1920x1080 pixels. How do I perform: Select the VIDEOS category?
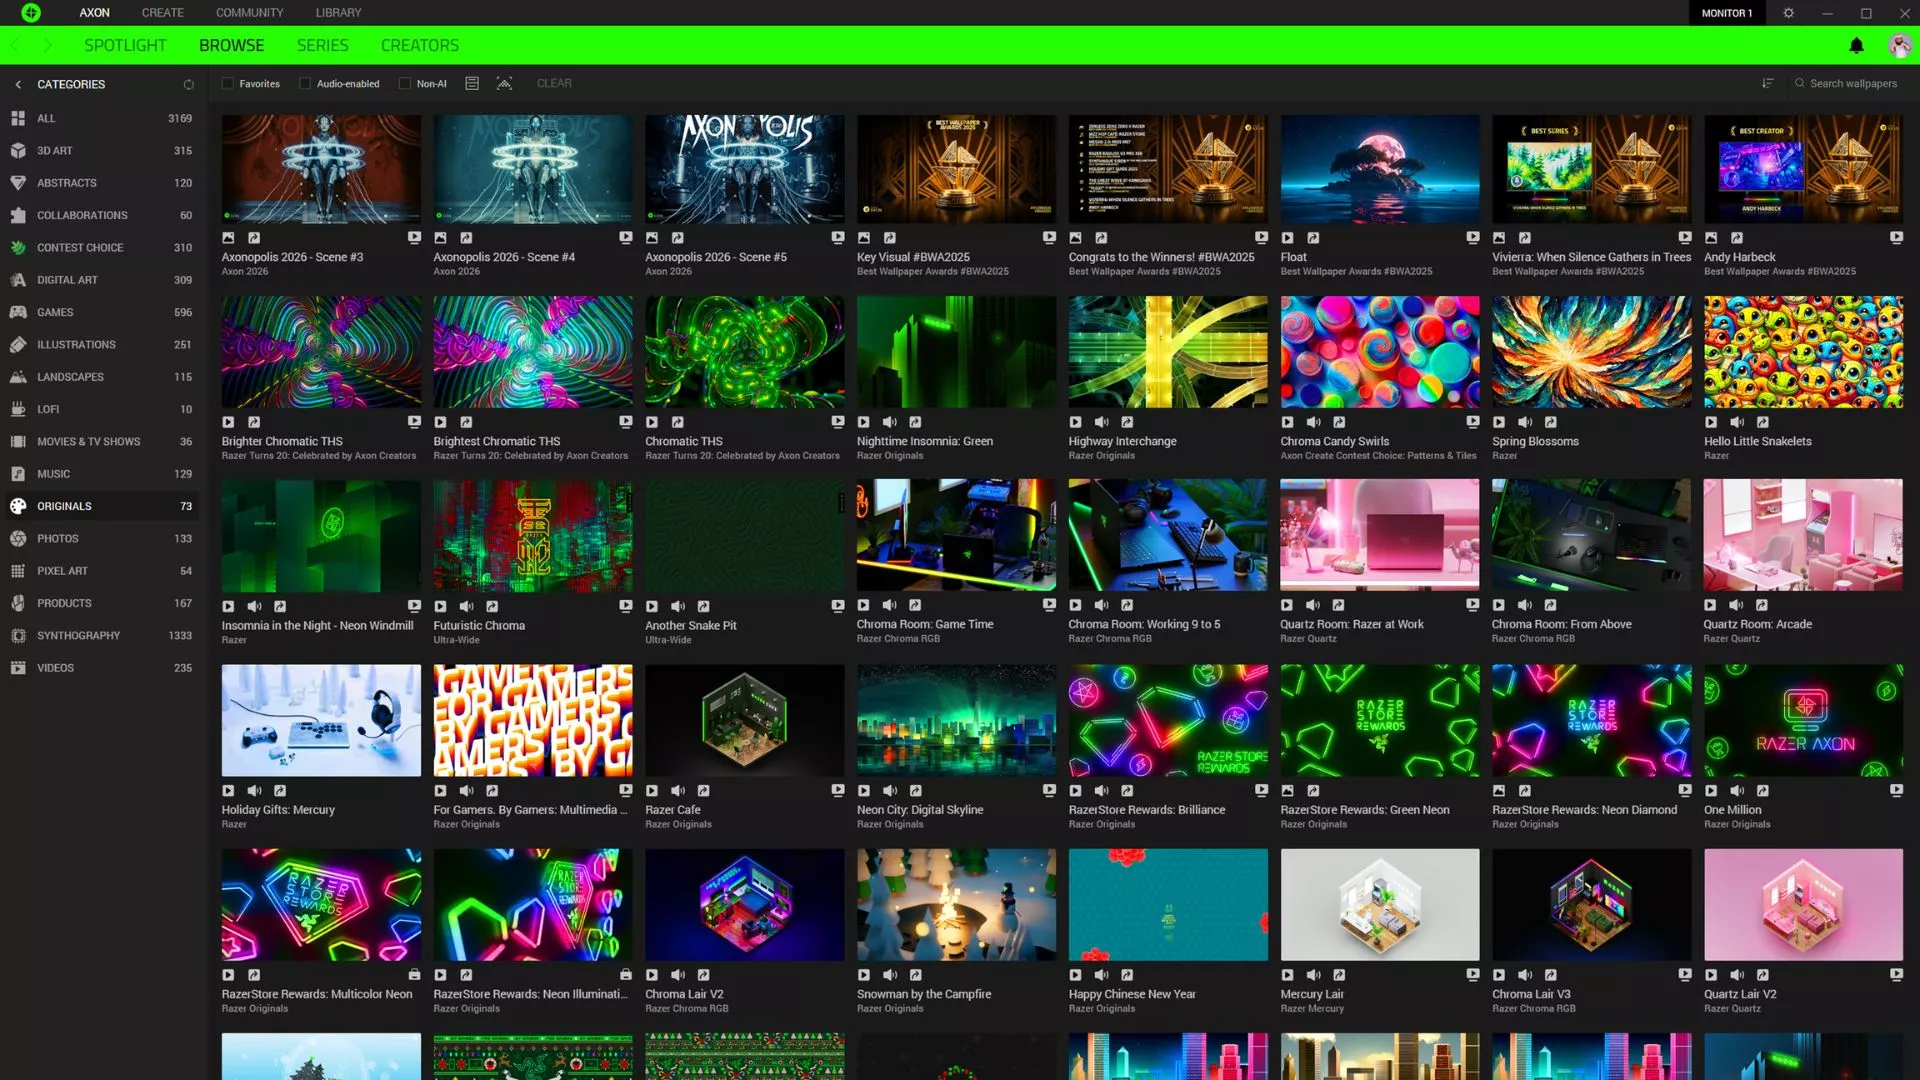click(x=100, y=668)
